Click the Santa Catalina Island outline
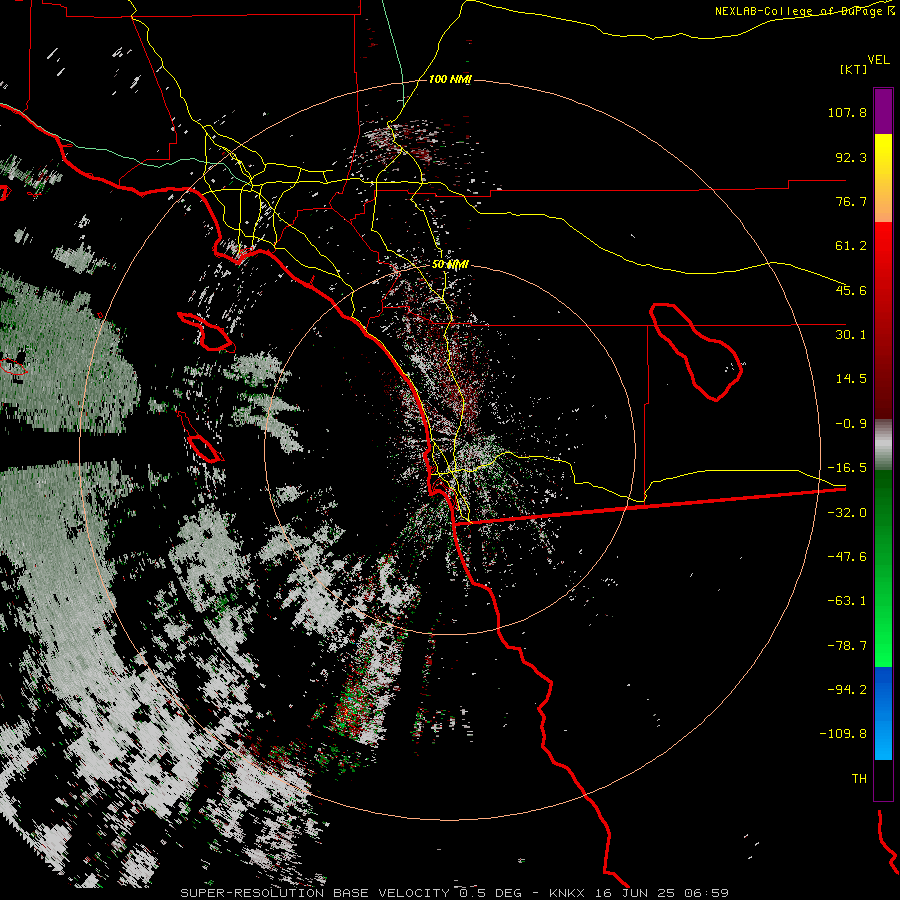 click(x=205, y=332)
